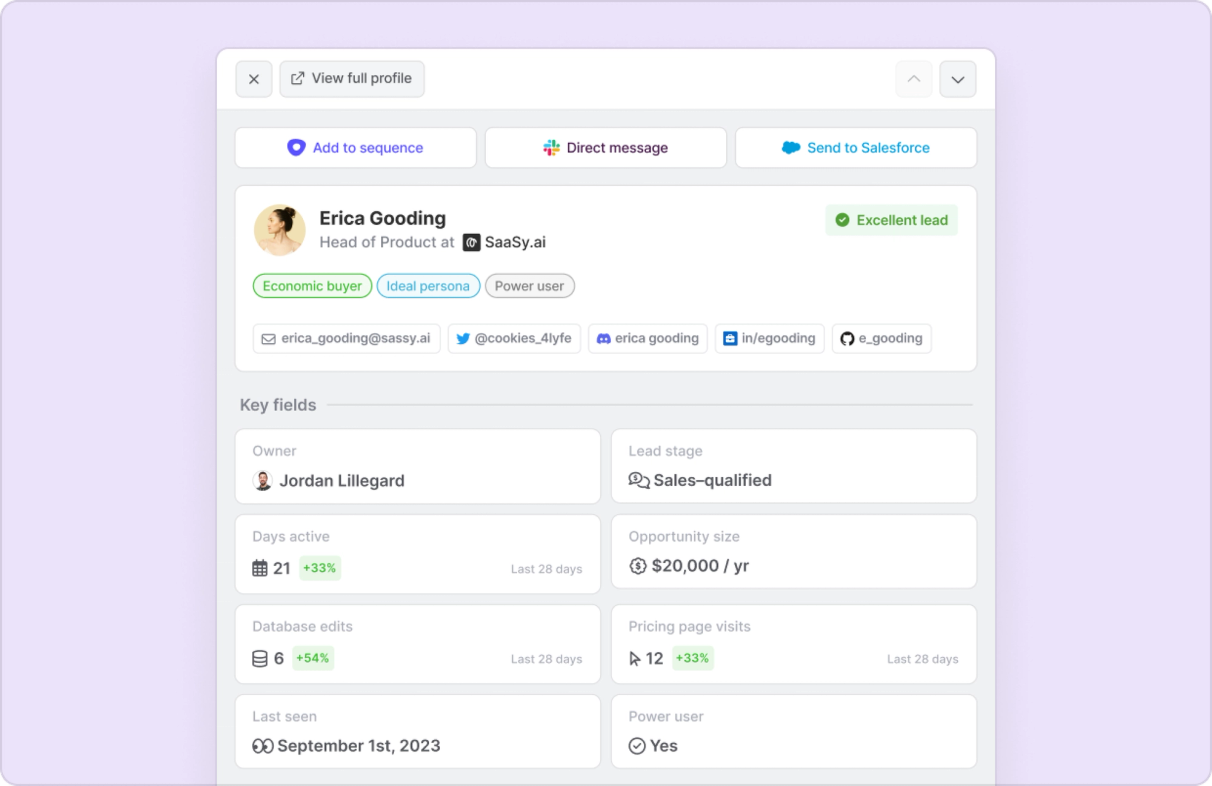Click Jordan Lillegard's small avatar

click(263, 481)
